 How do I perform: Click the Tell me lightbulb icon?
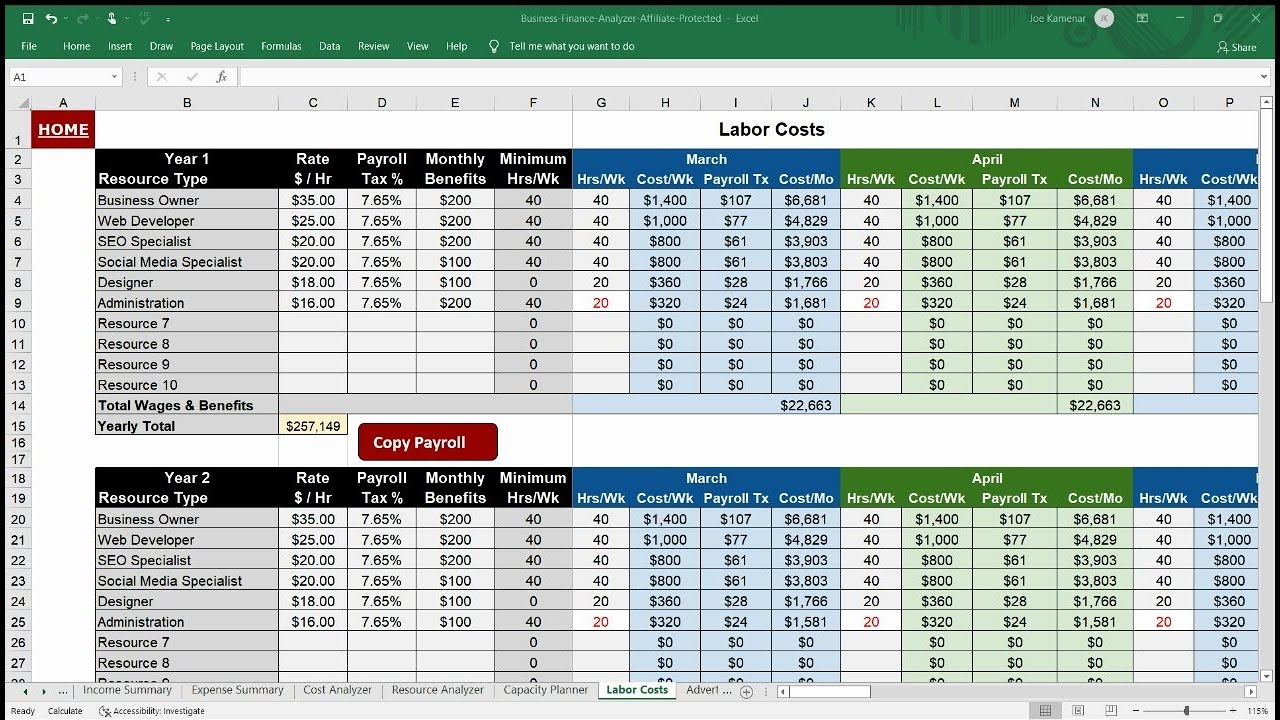(493, 46)
